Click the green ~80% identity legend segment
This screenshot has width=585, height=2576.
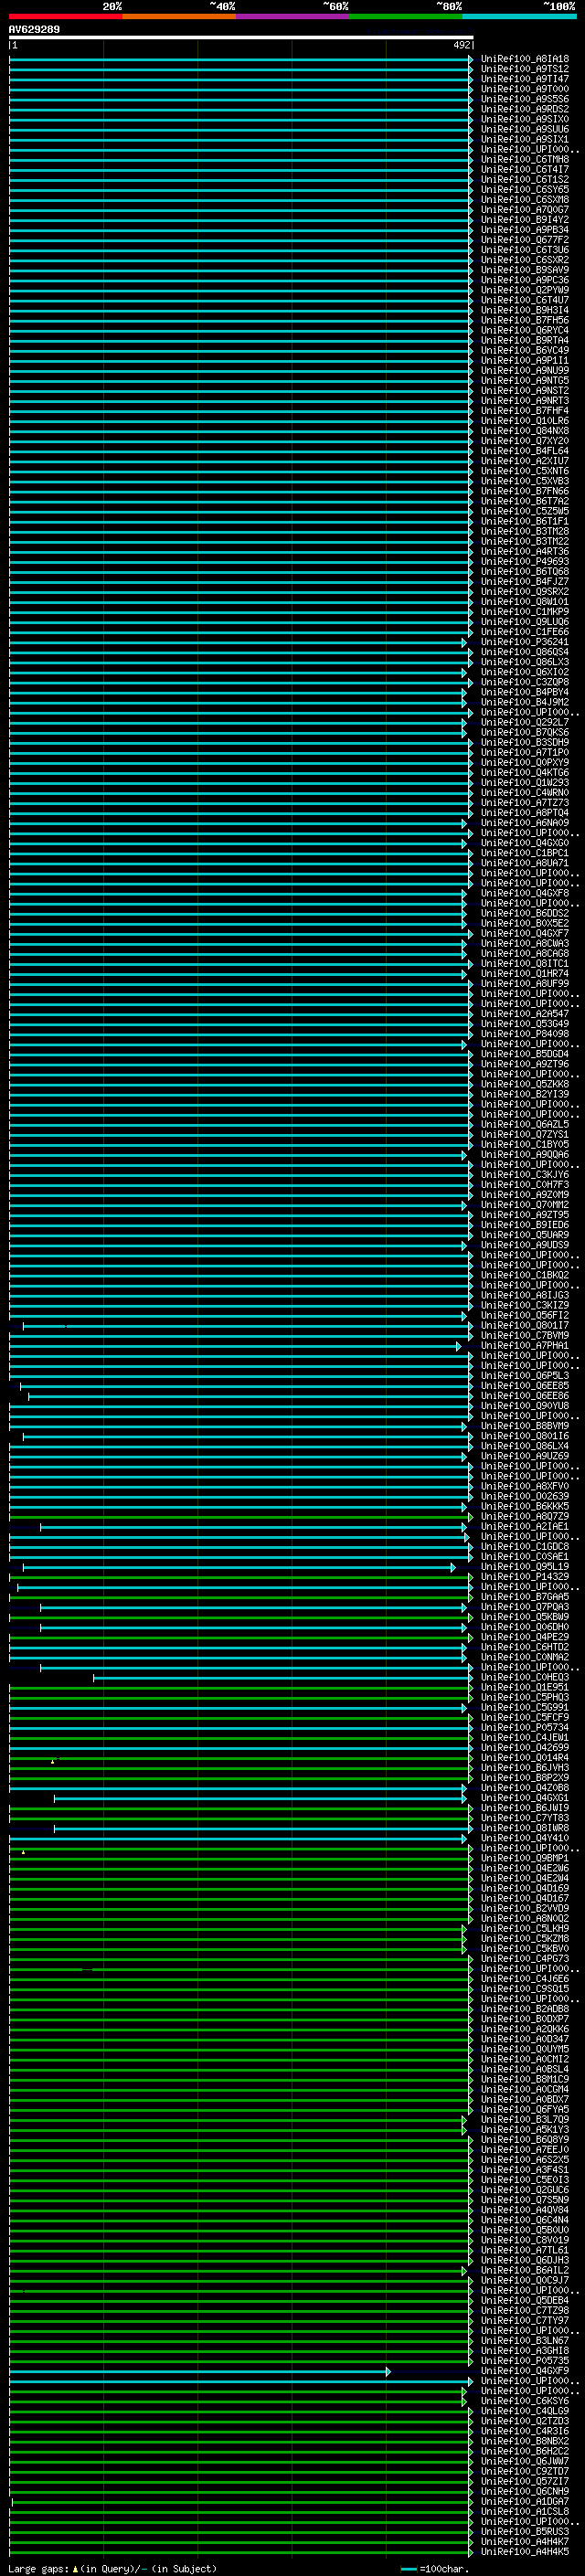pos(406,16)
